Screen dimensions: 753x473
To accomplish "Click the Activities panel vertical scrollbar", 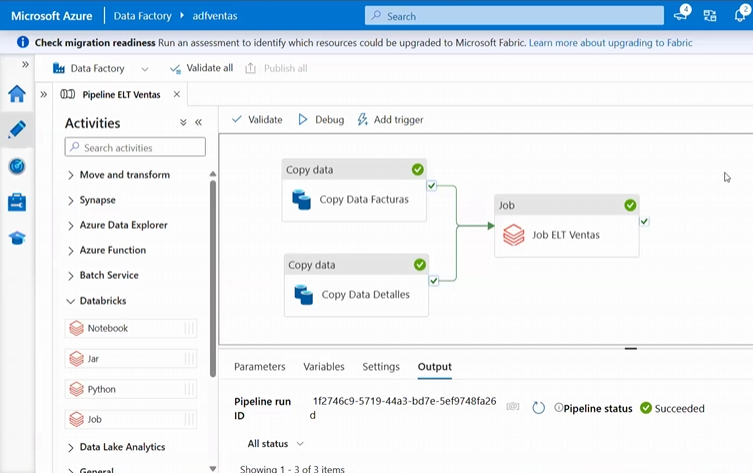I will pyautogui.click(x=212, y=280).
